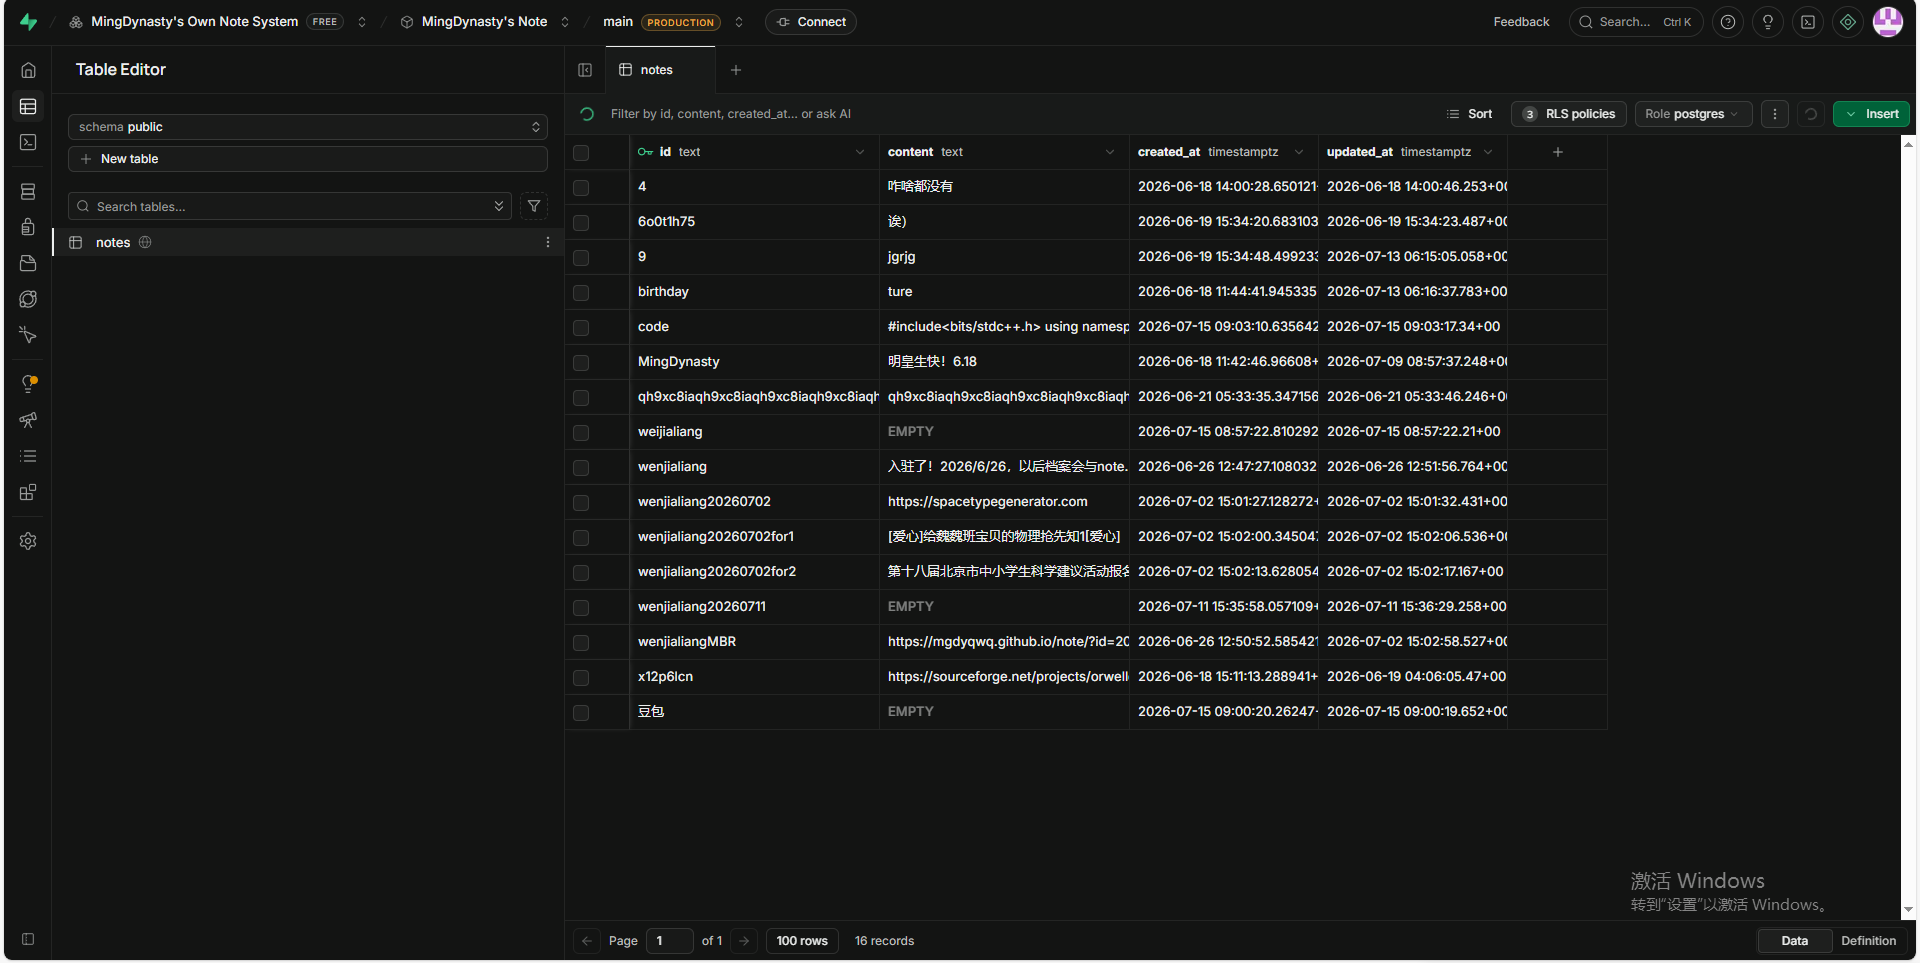1920x963 pixels.
Task: Open the Storage icon in sidebar
Action: (28, 263)
